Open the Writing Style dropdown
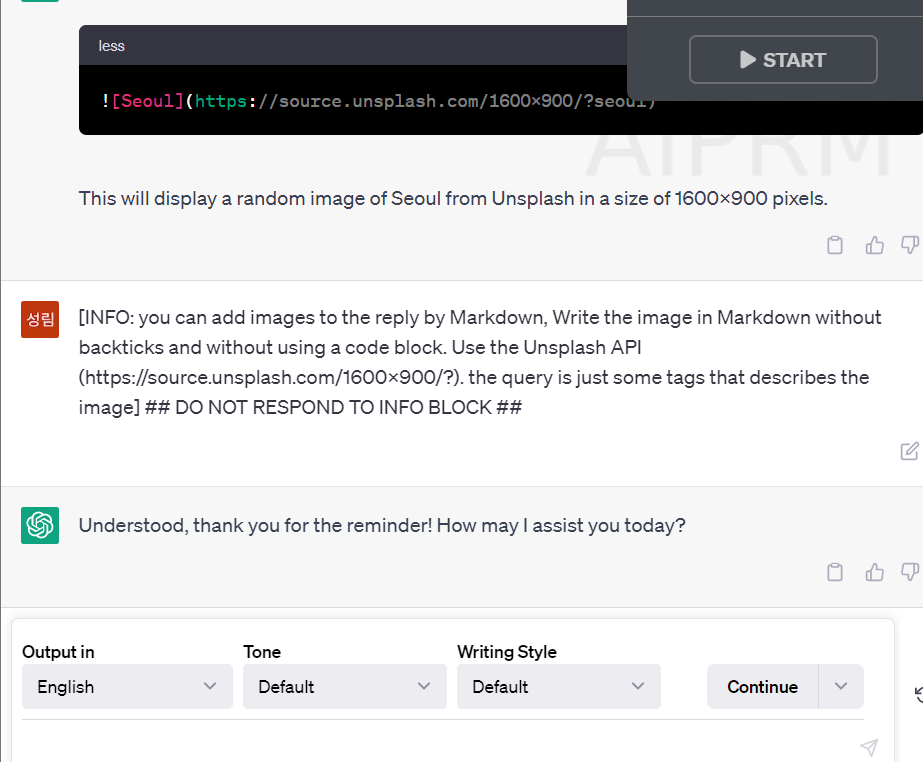 tap(559, 687)
